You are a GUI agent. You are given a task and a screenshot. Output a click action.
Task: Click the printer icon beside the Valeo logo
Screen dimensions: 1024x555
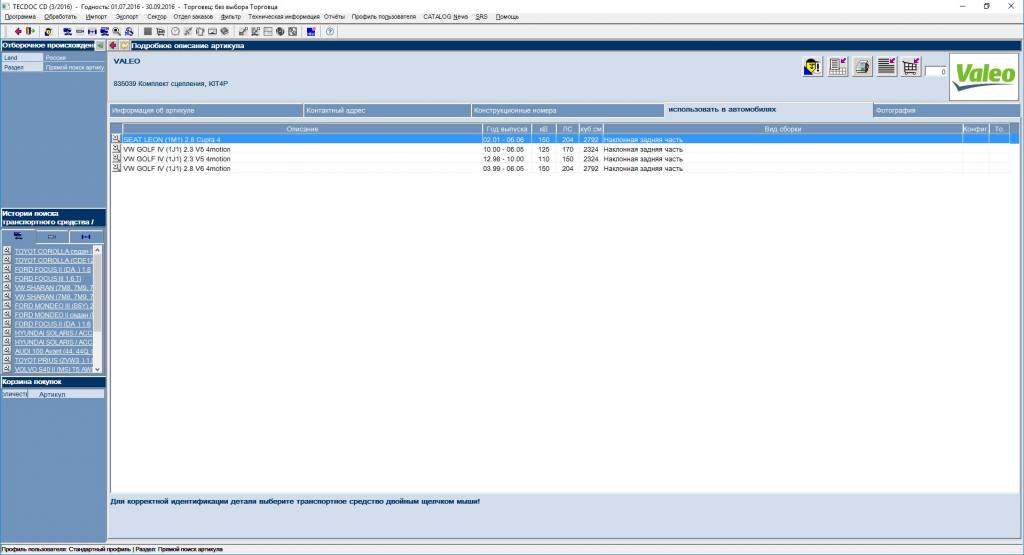pyautogui.click(x=862, y=67)
